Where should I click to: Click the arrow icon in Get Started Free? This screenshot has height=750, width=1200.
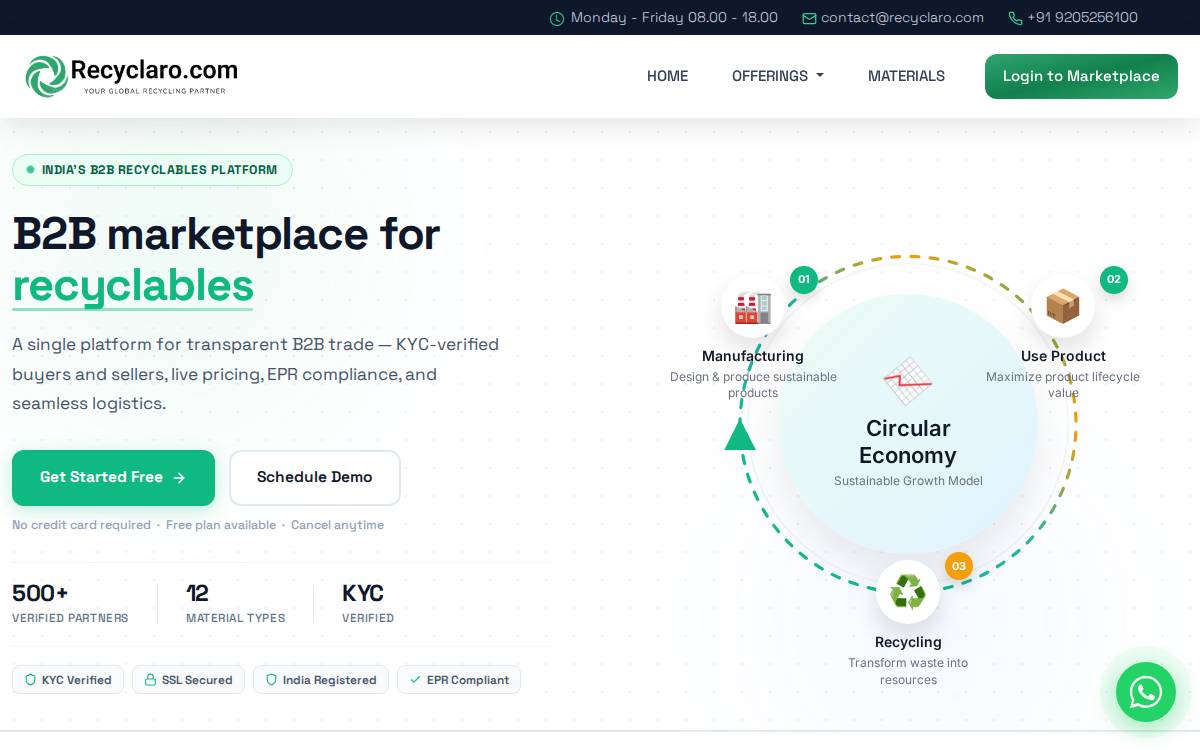point(179,478)
